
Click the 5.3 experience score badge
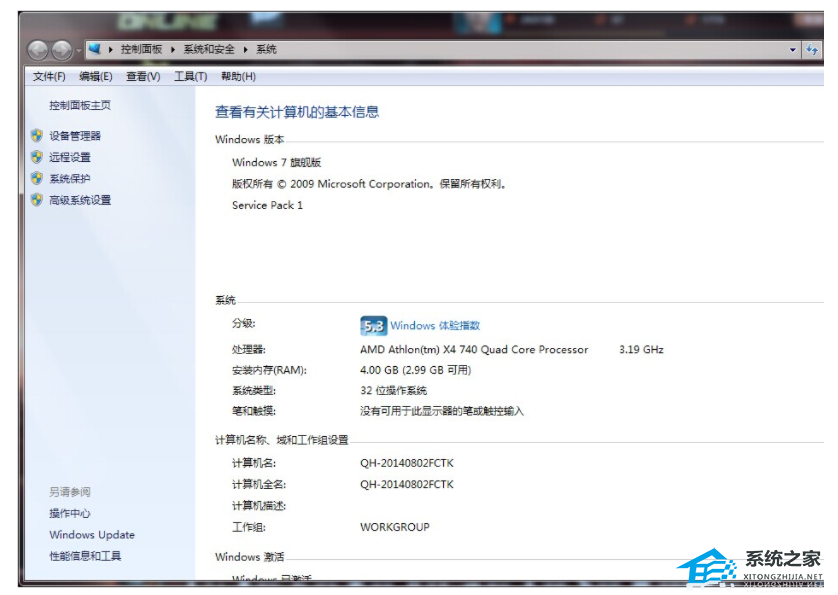(x=373, y=326)
